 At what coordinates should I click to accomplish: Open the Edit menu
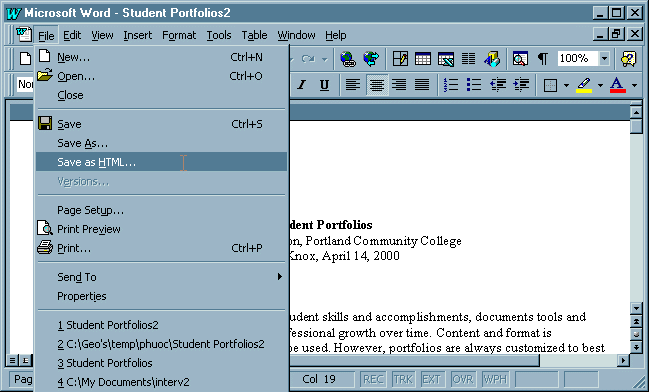[72, 36]
